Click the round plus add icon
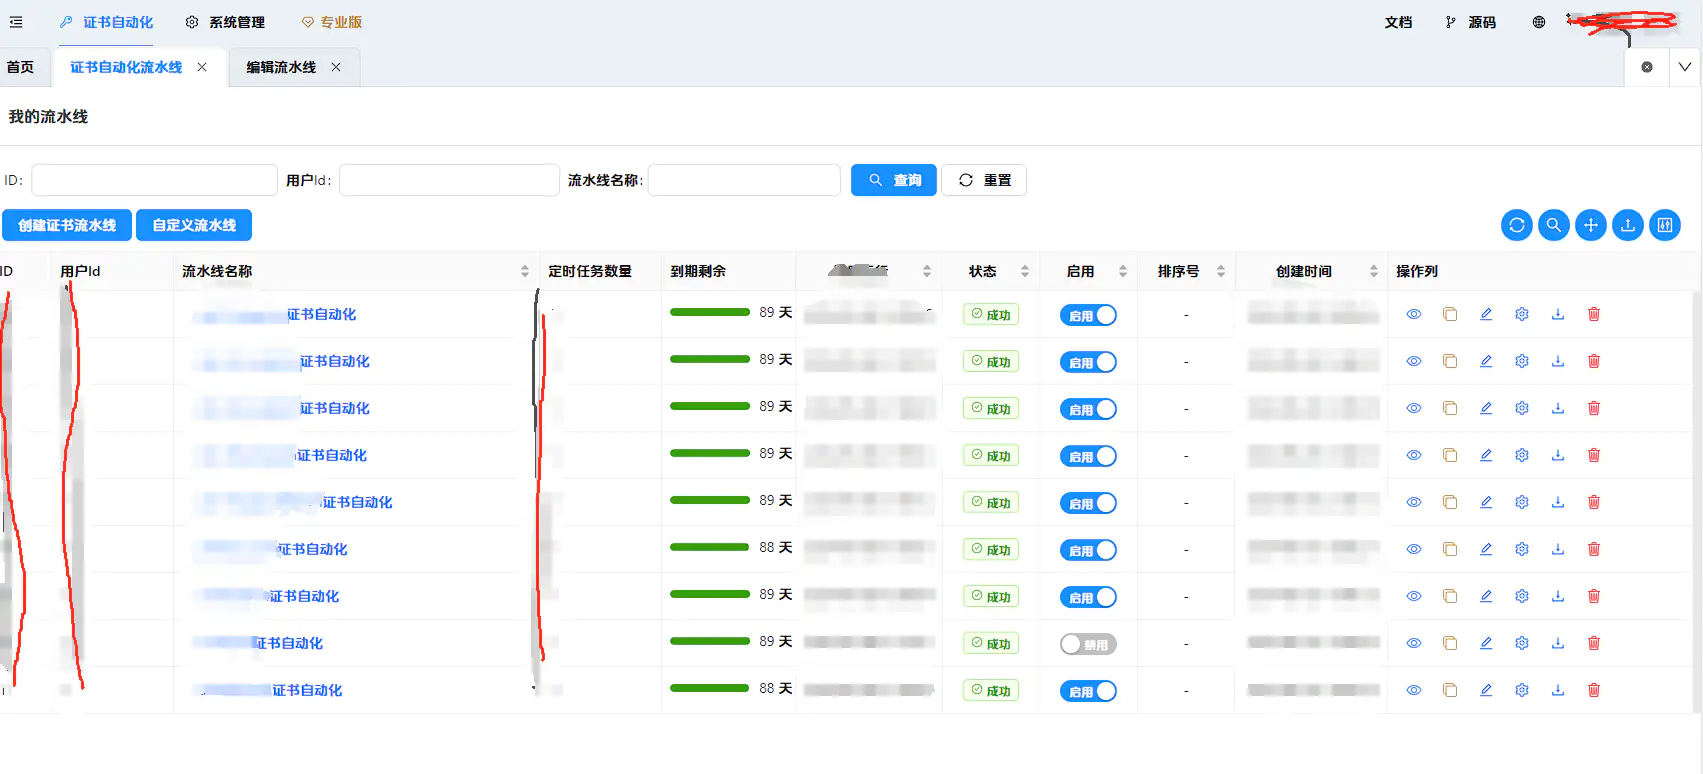1703x774 pixels. click(1590, 225)
